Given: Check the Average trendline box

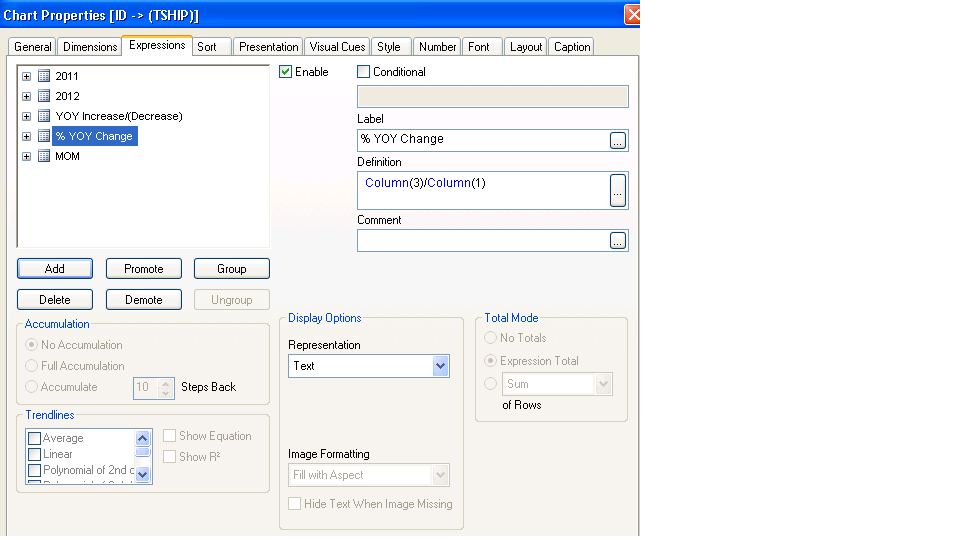Looking at the screenshot, I should tap(35, 438).
